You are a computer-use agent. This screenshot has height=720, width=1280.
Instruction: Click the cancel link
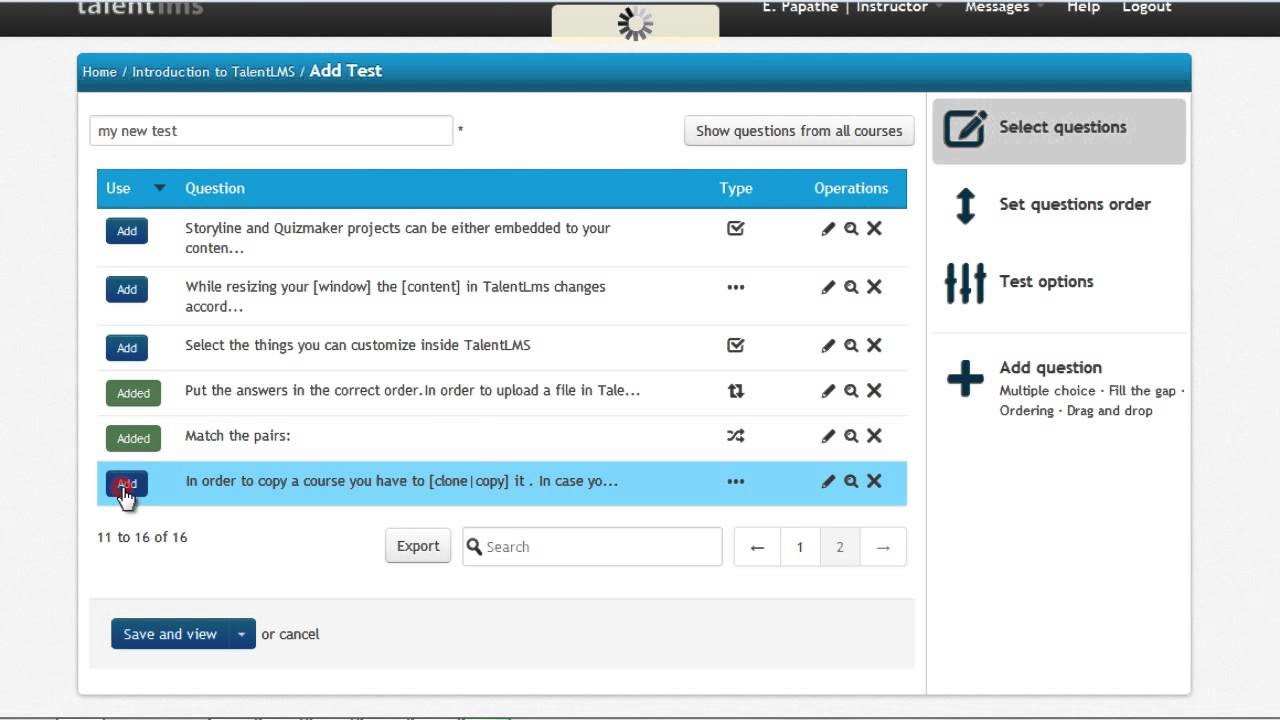300,634
